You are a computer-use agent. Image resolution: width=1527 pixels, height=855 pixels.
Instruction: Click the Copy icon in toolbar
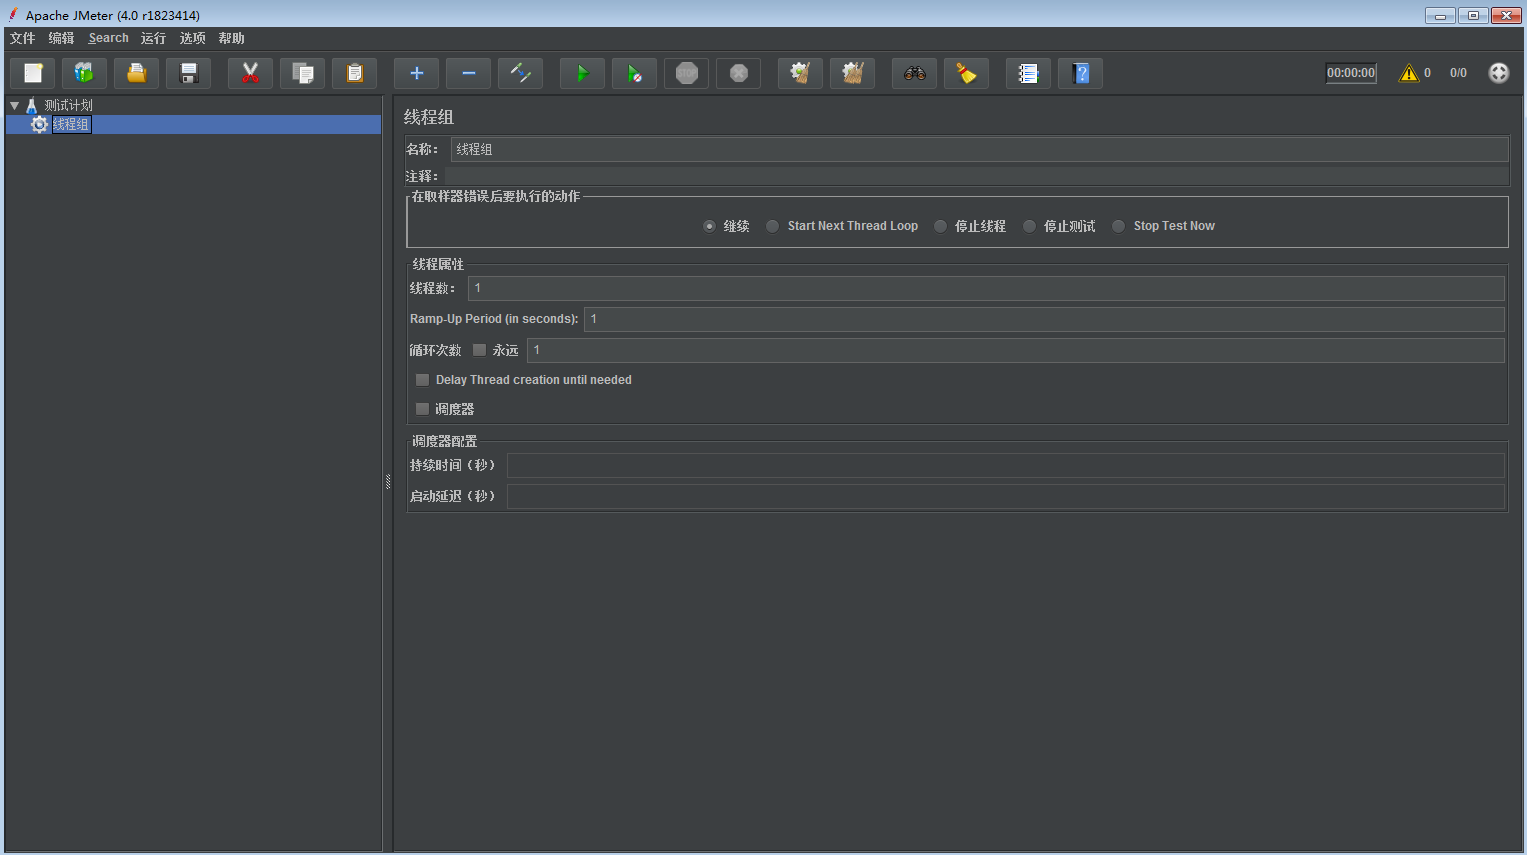(x=303, y=73)
